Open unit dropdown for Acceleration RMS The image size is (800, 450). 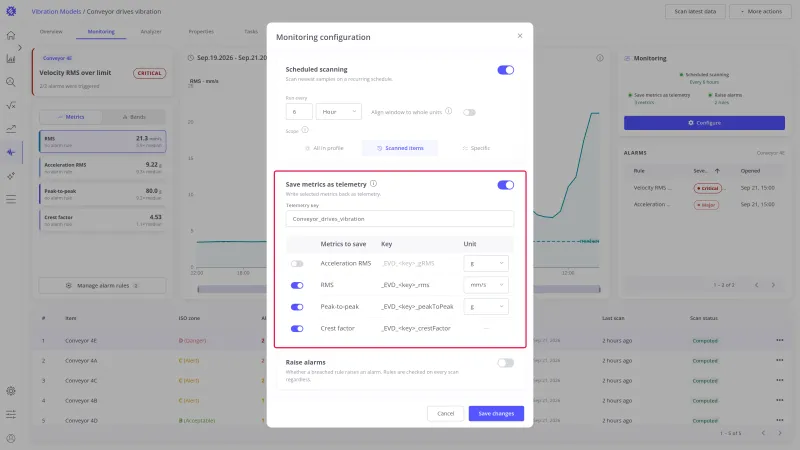click(x=486, y=263)
